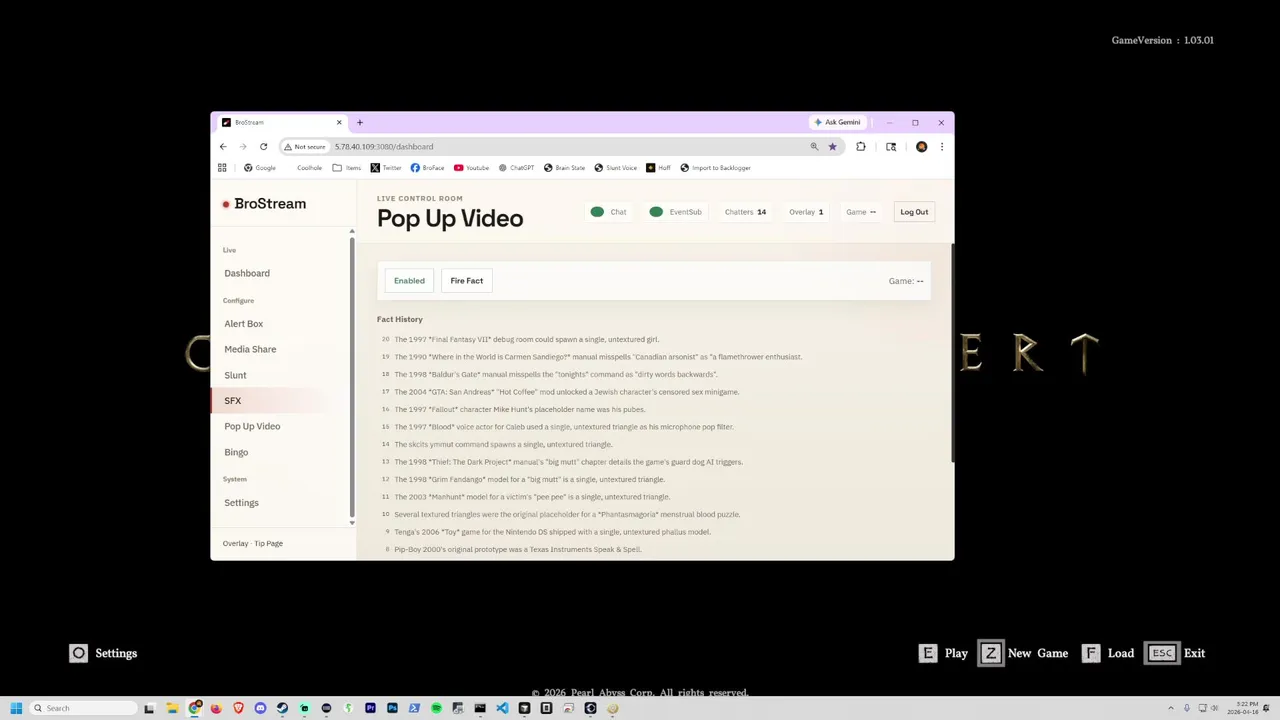Open Steam from the taskbar
The width and height of the screenshot is (1280, 720).
tap(282, 708)
